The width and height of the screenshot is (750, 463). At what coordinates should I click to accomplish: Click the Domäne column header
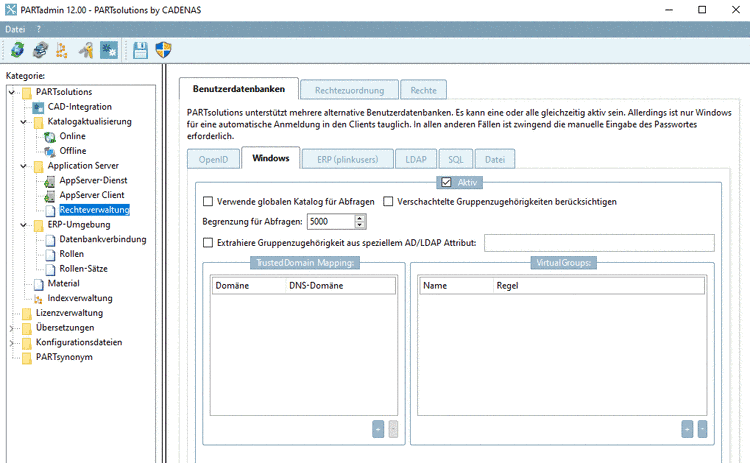coord(249,286)
